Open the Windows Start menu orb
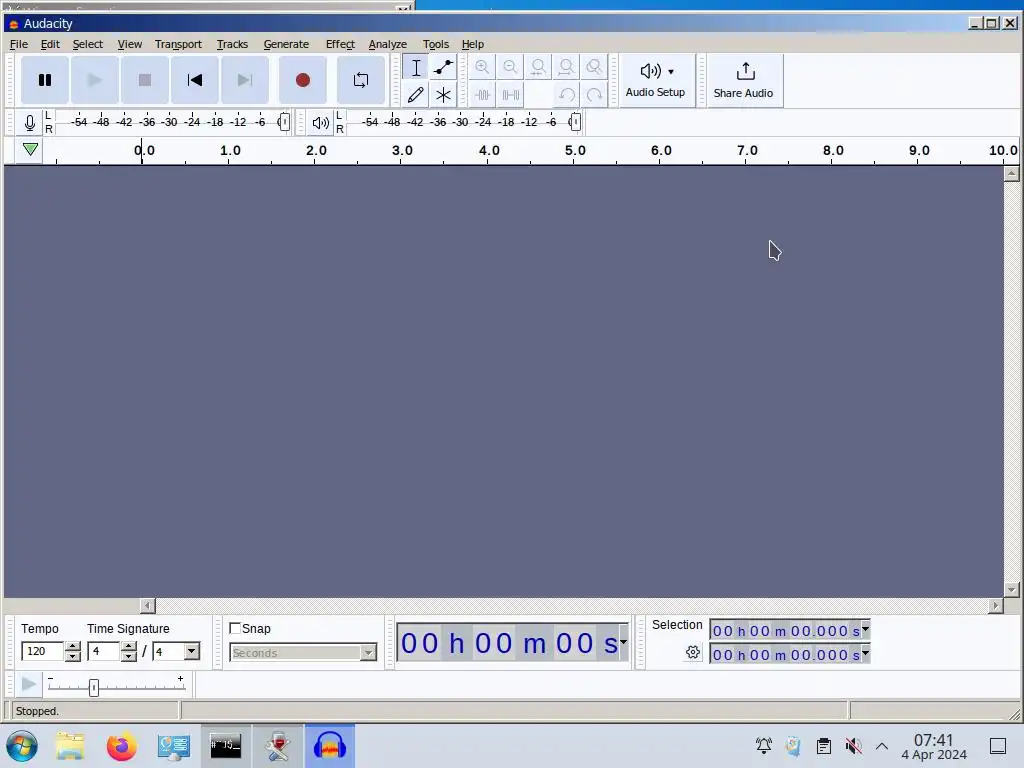 click(22, 746)
